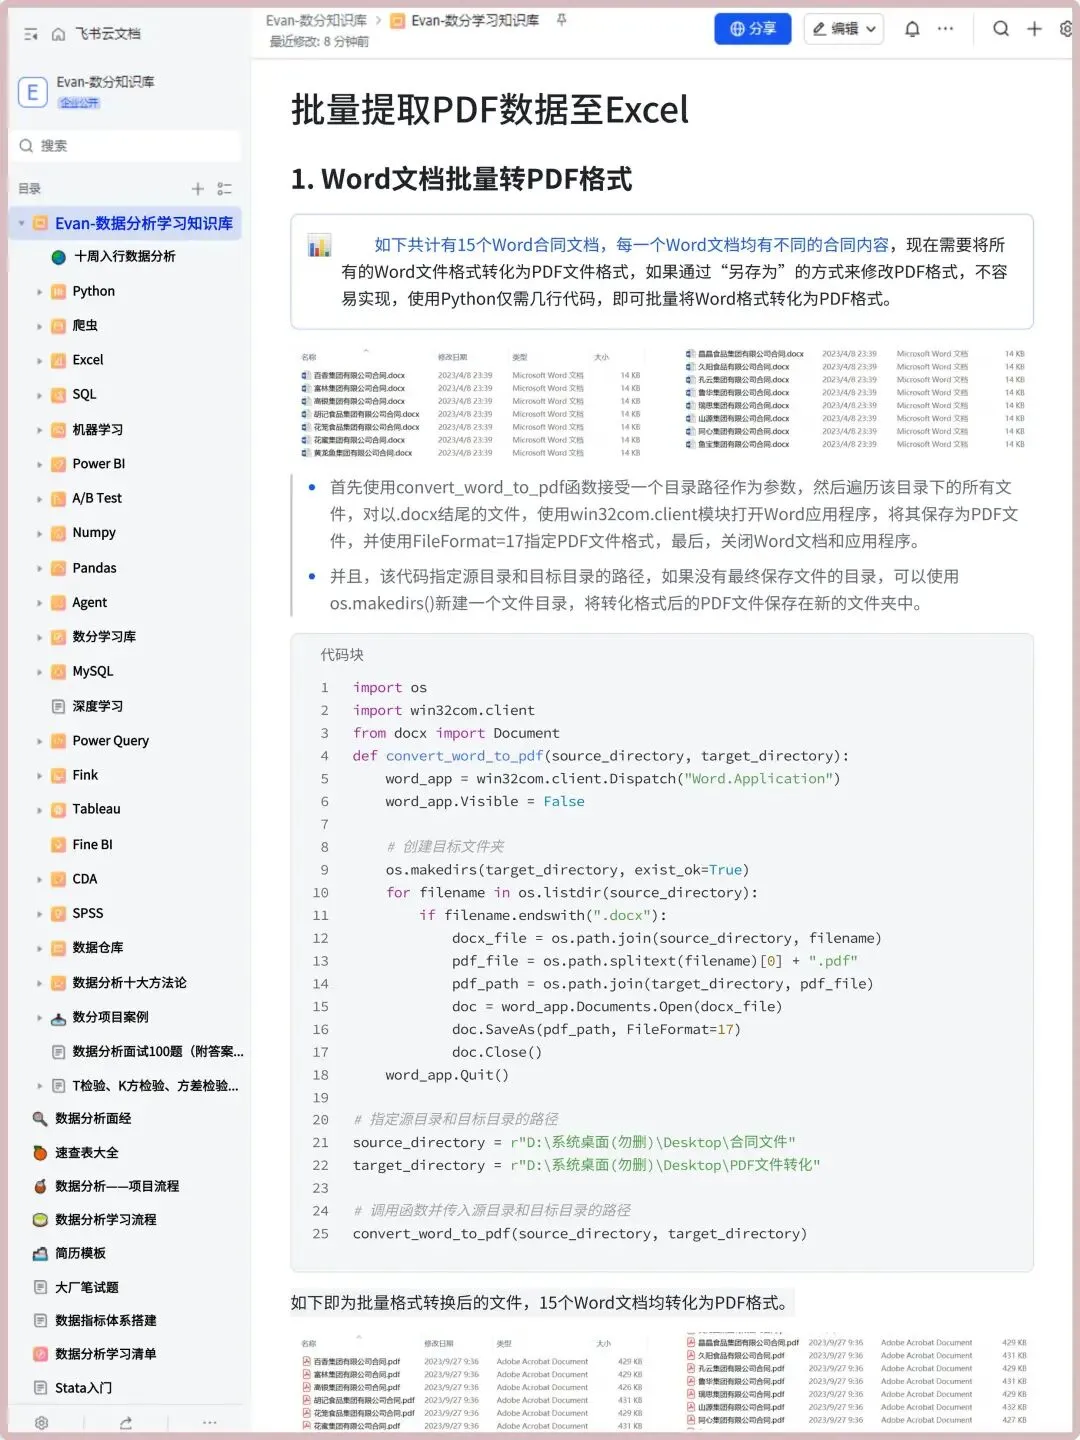Screen dimensions: 1080x1440
Task: Click the 企业公开 visibility tag
Action: click(x=79, y=103)
